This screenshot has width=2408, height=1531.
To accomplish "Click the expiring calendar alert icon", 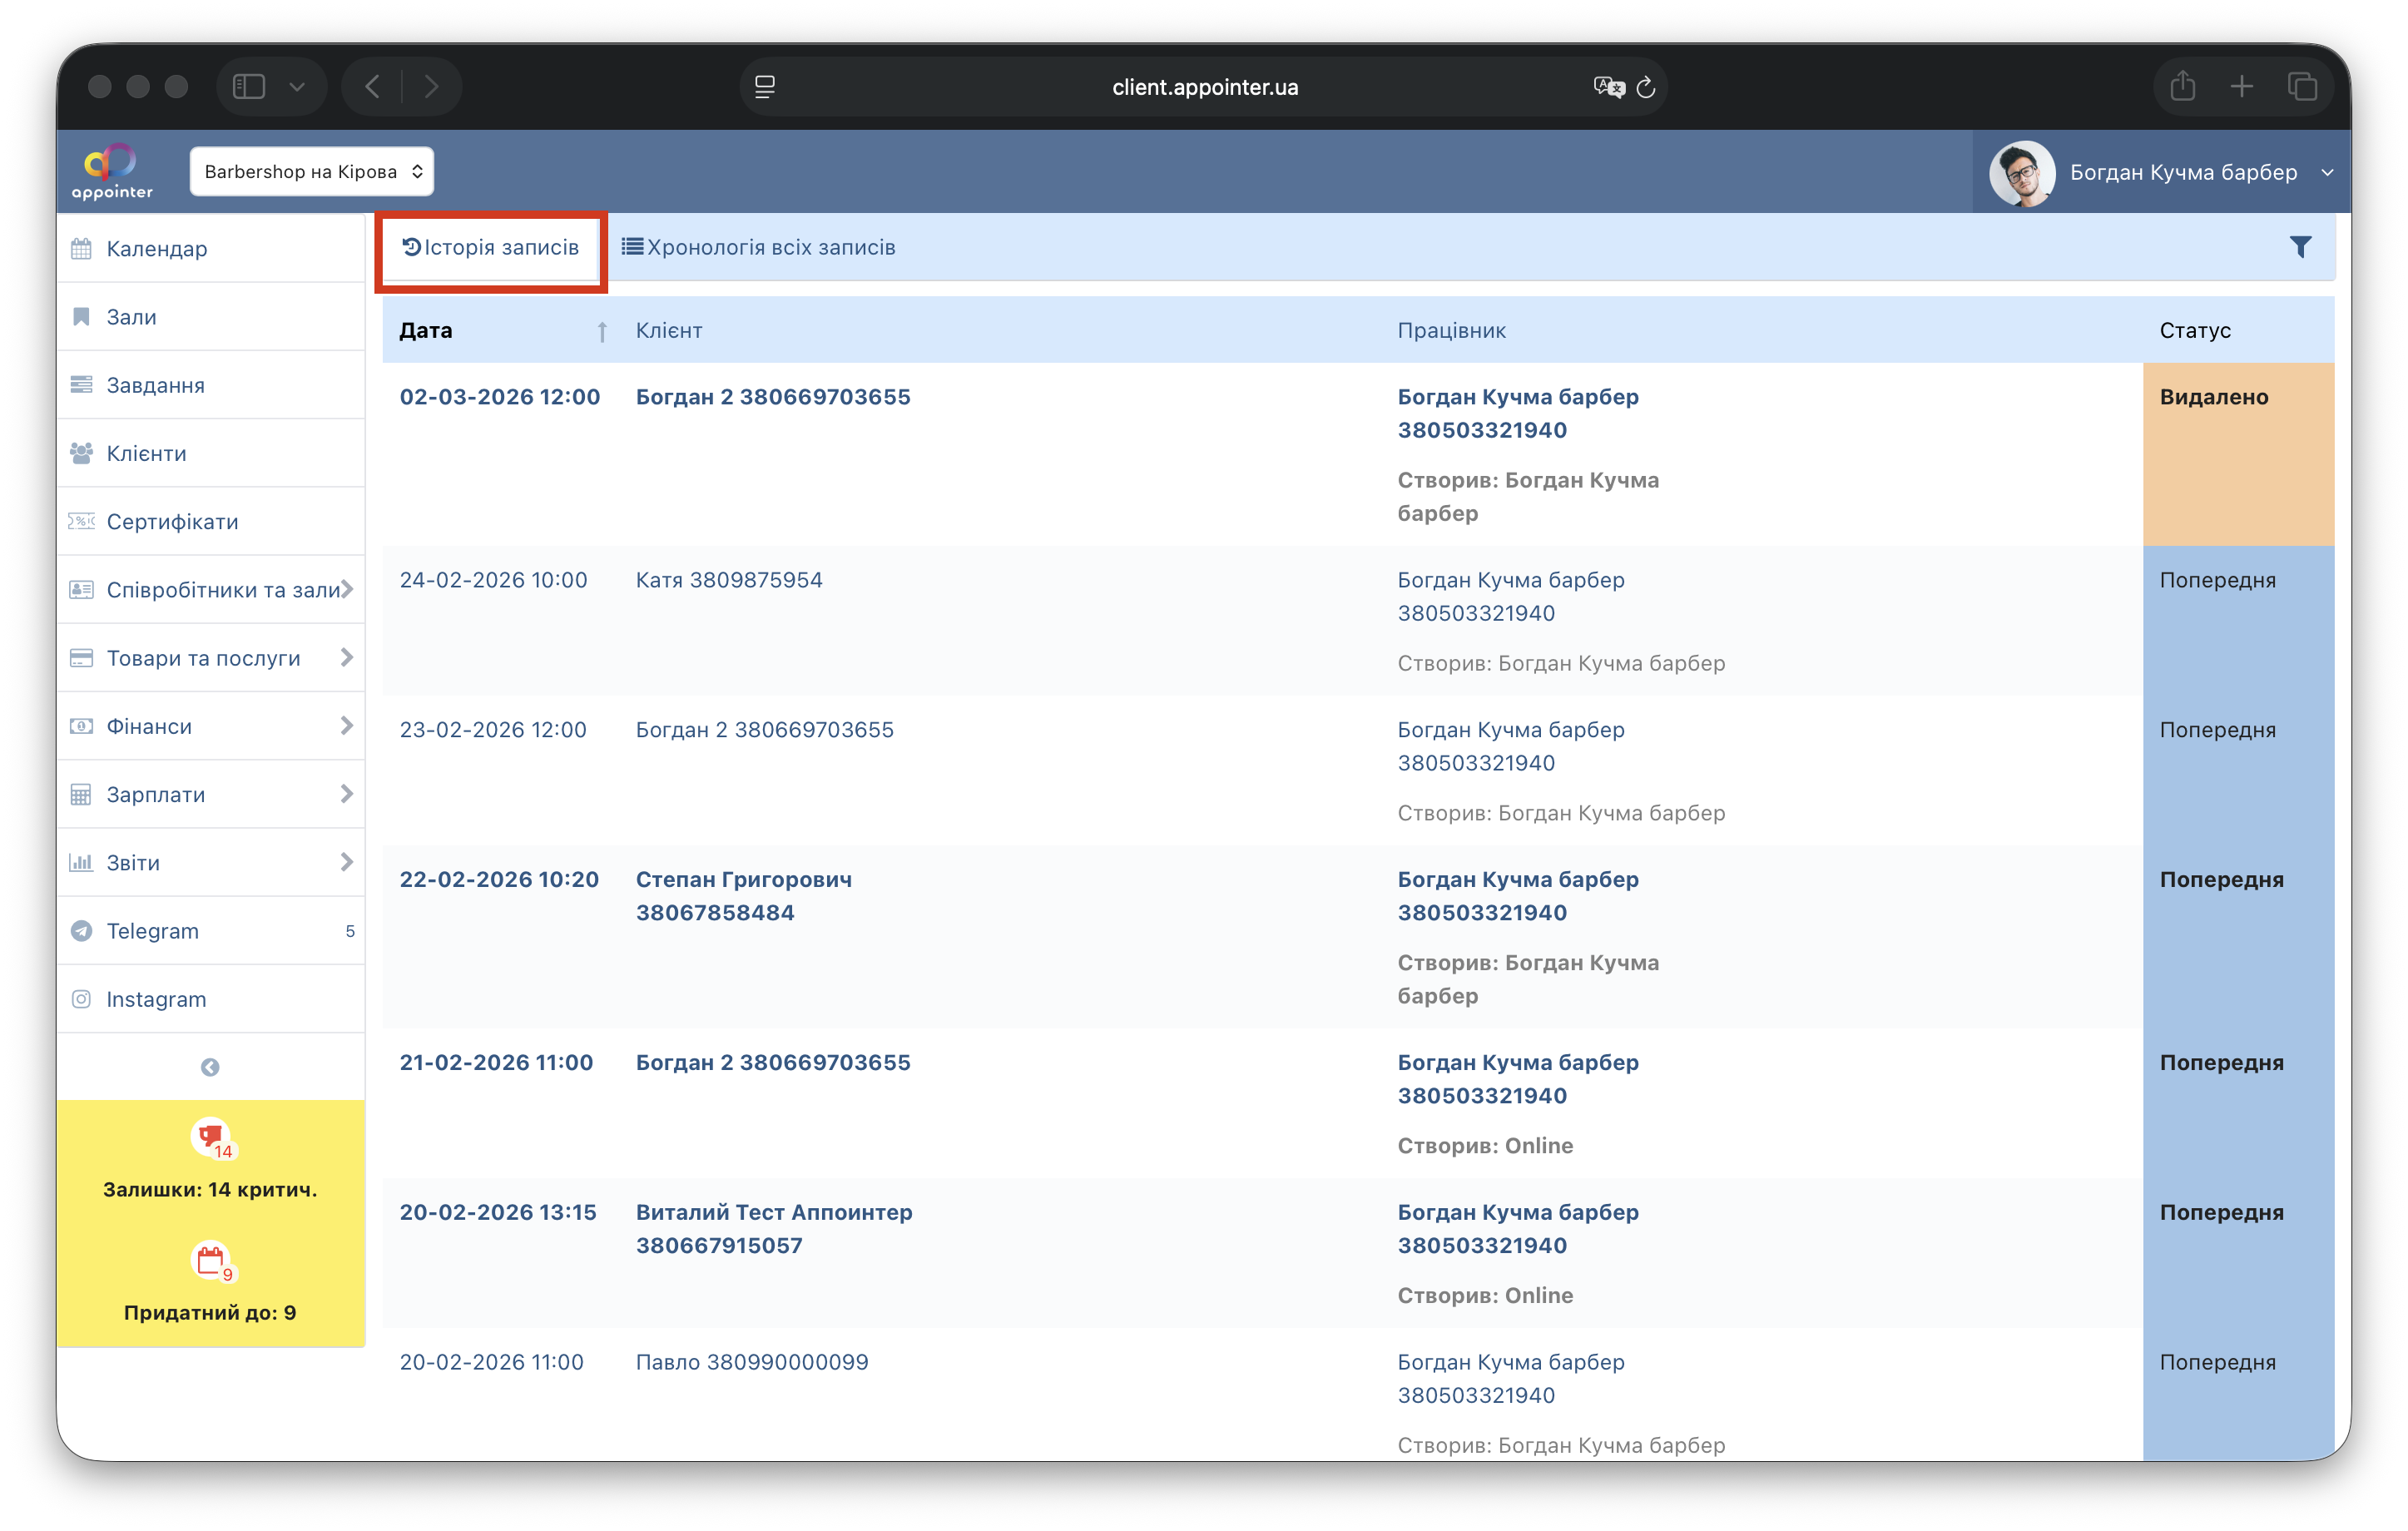I will [211, 1261].
